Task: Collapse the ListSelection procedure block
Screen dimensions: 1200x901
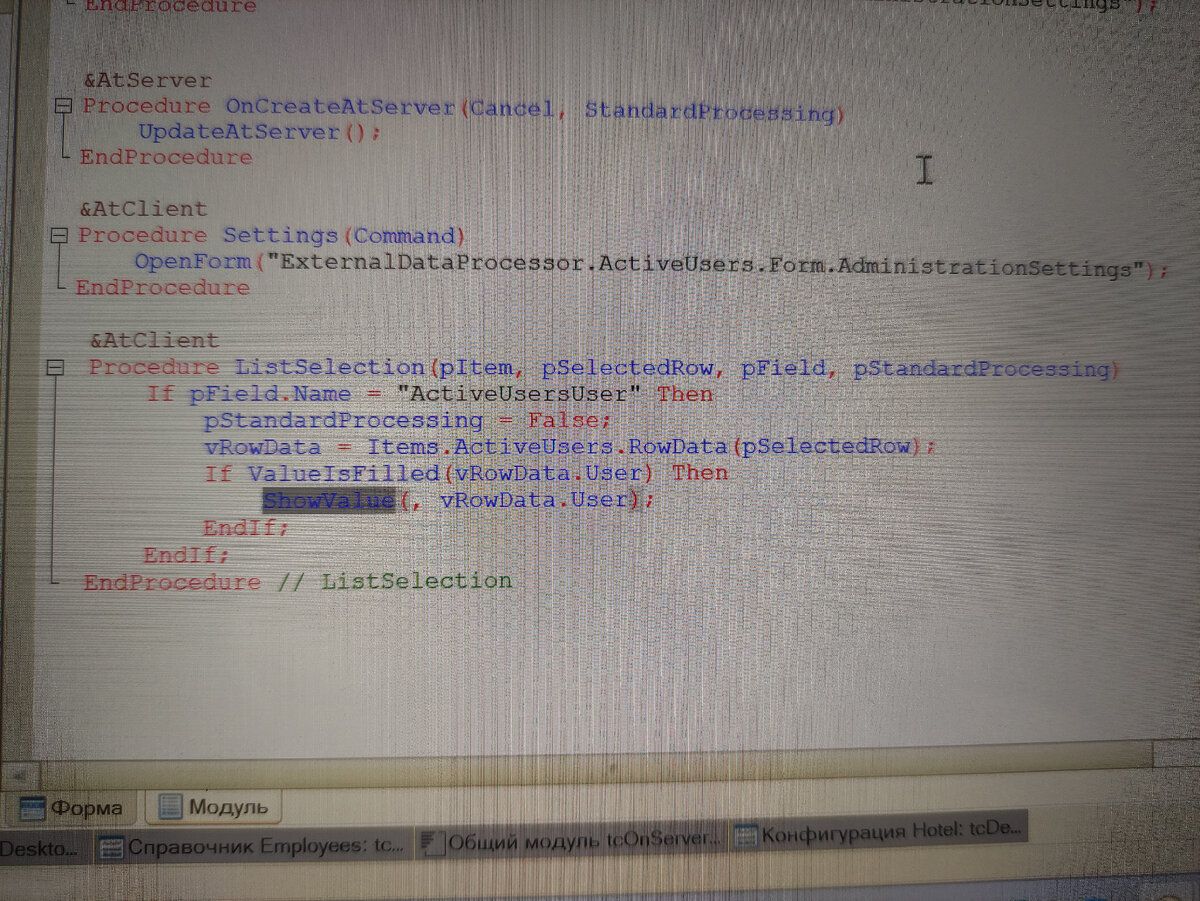Action: click(x=57, y=369)
